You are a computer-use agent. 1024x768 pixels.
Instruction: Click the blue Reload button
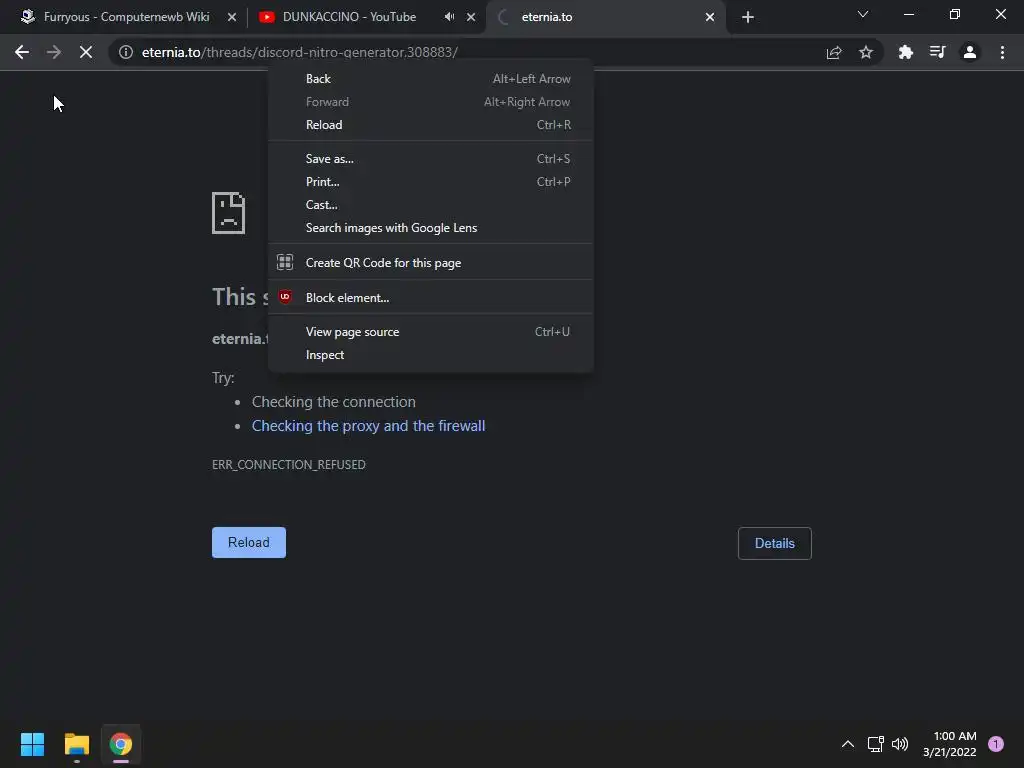click(249, 543)
